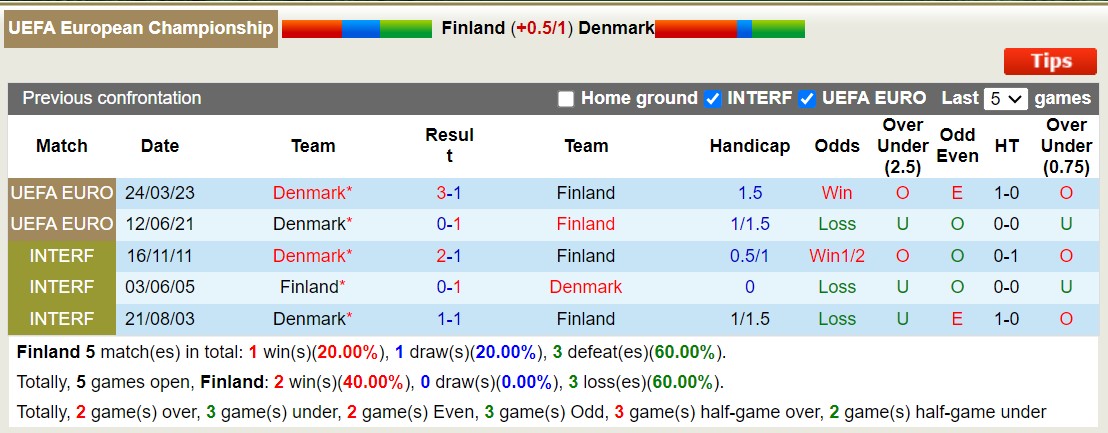Uncheck the UEFA EURO checkbox
Viewport: 1108px width, 433px height.
pos(807,99)
